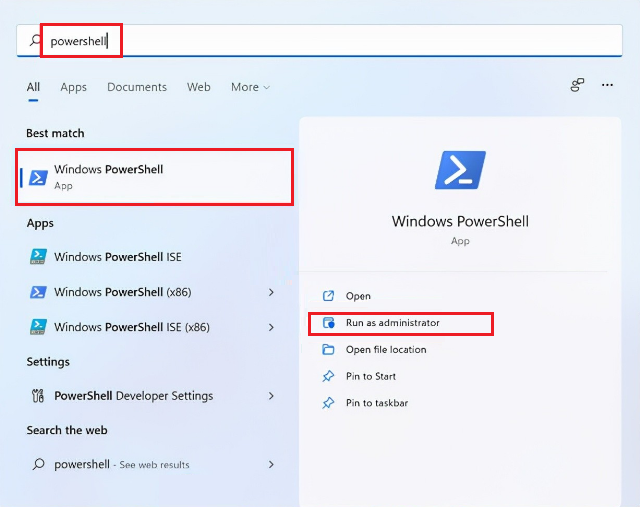640x507 pixels.
Task: Click the Run as administrator shield icon
Action: pyautogui.click(x=329, y=323)
